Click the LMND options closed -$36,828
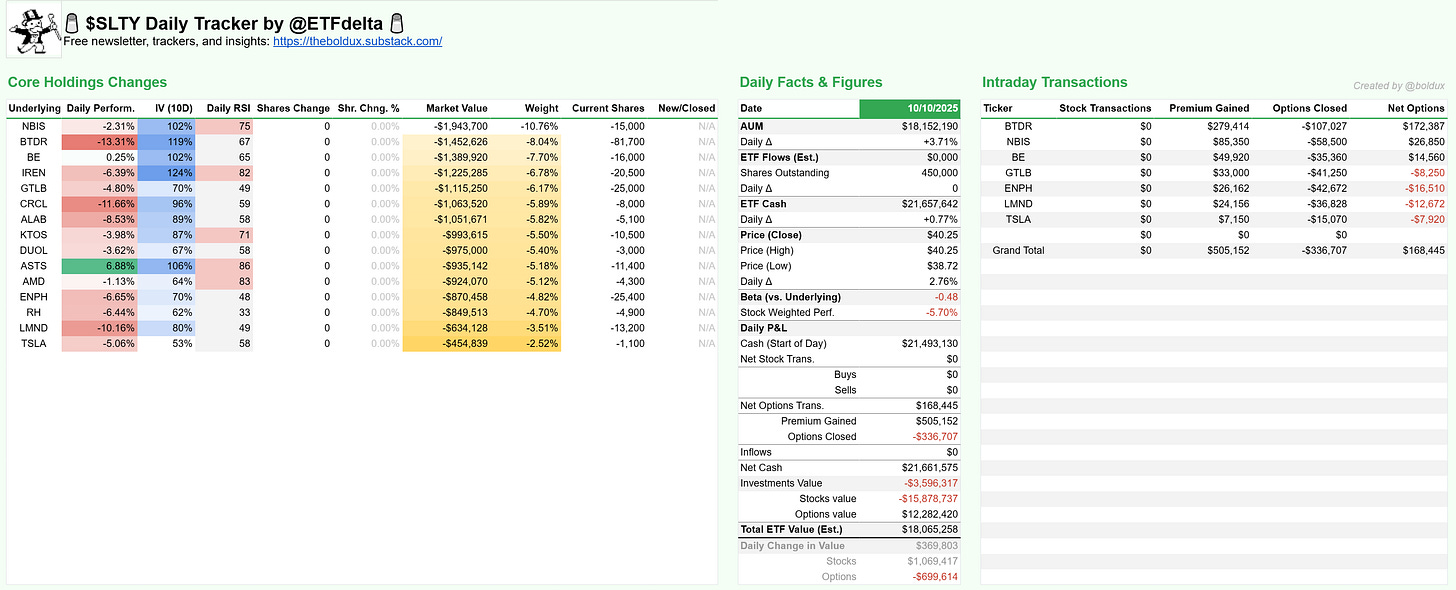This screenshot has width=1456, height=590. [x=1326, y=204]
